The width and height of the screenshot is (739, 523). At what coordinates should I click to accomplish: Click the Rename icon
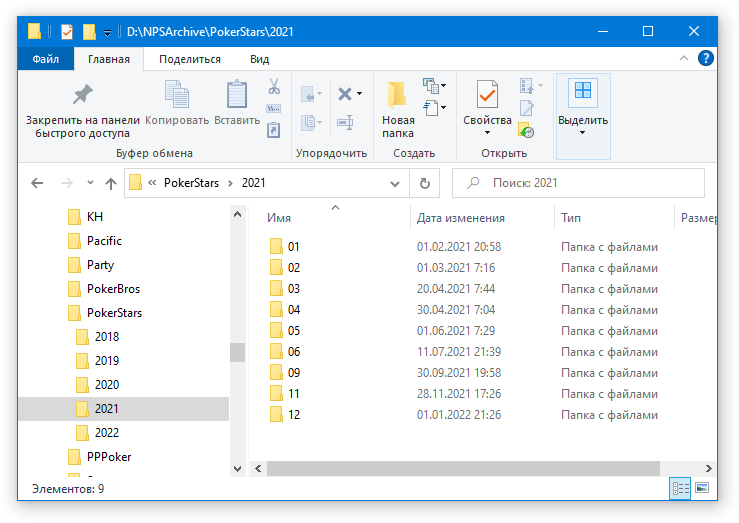click(x=345, y=123)
